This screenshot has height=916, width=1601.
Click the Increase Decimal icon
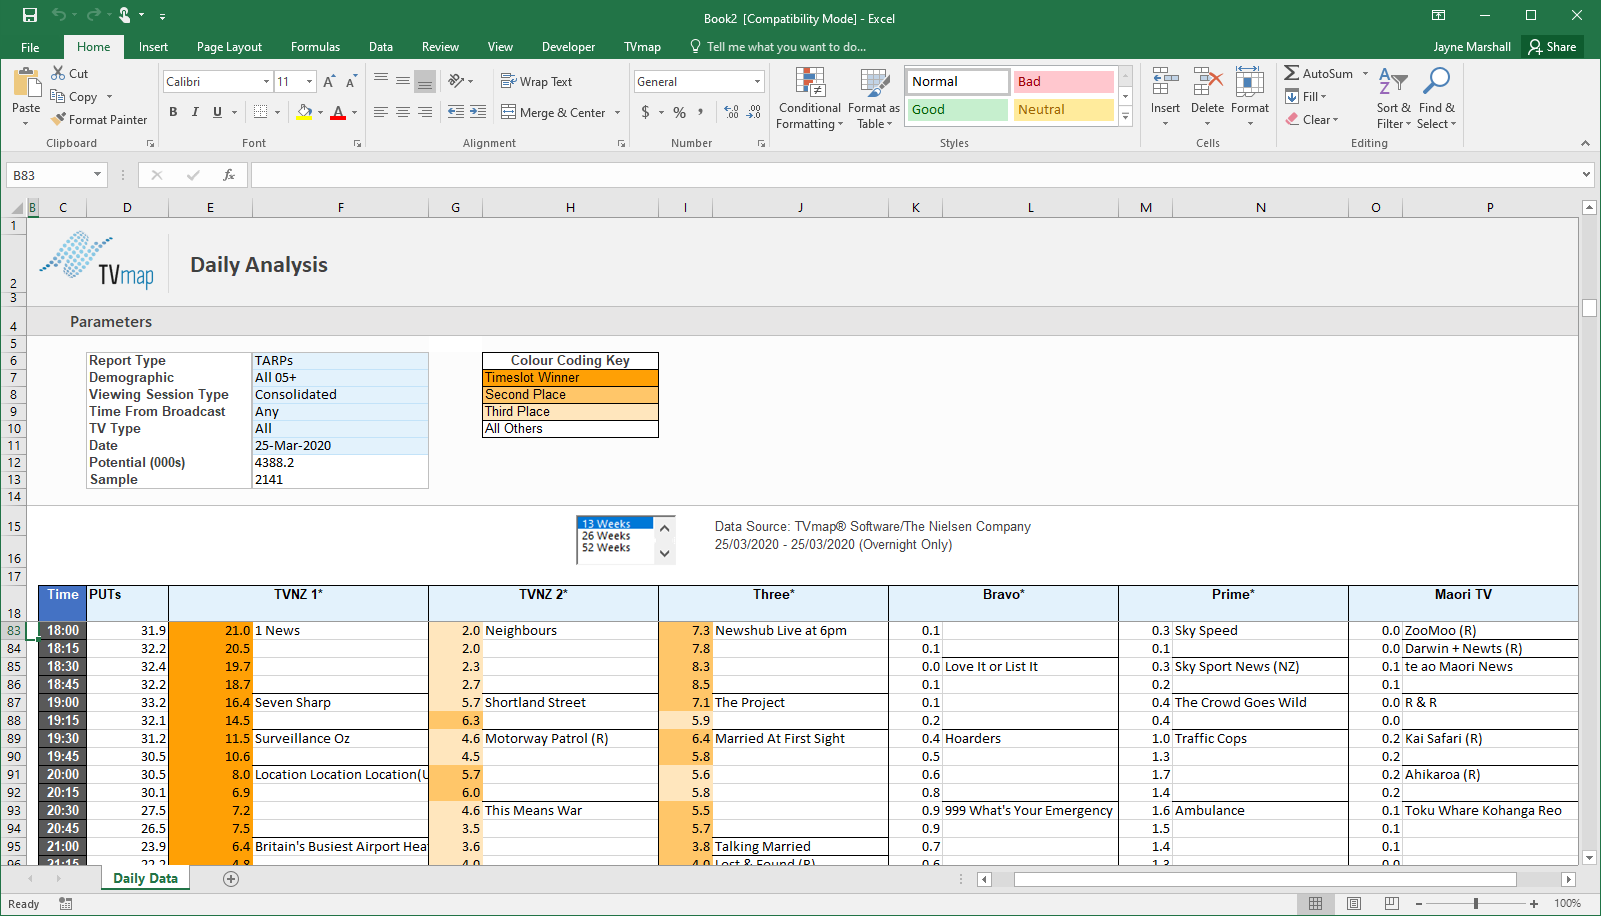click(x=732, y=112)
